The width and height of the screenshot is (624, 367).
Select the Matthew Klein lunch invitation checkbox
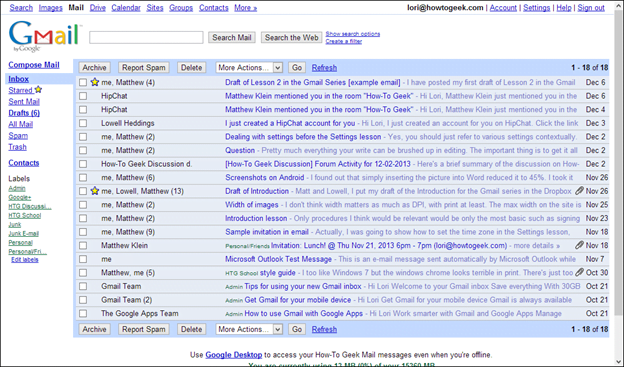coord(83,246)
